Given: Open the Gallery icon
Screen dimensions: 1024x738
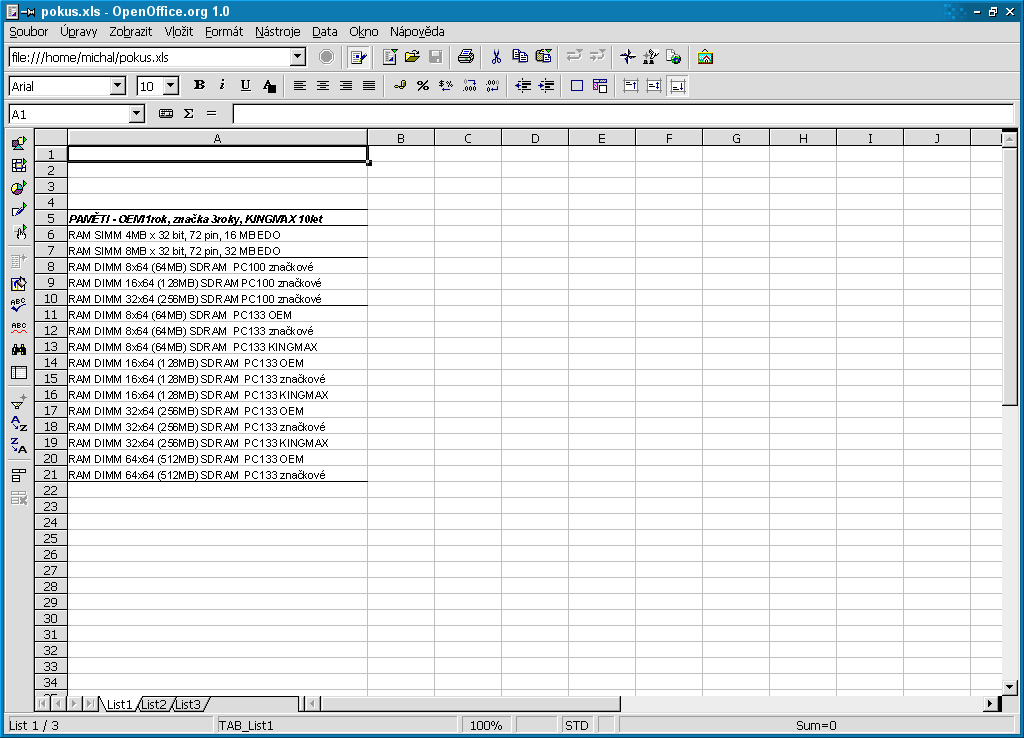Looking at the screenshot, I should tap(705, 57).
